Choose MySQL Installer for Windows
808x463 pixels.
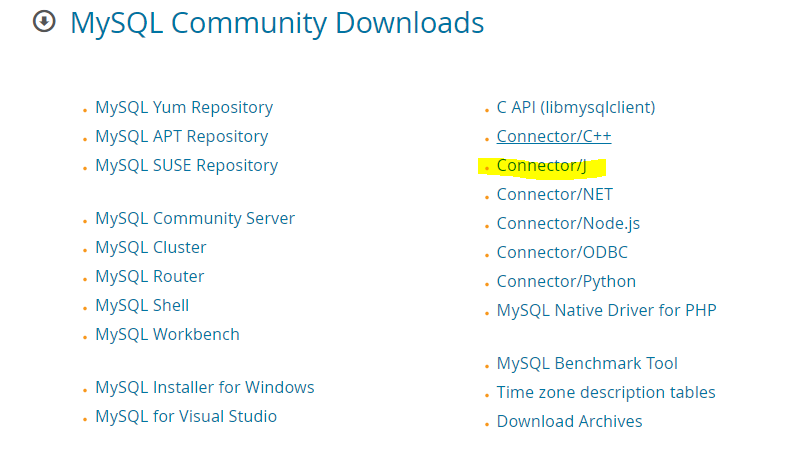pos(204,387)
